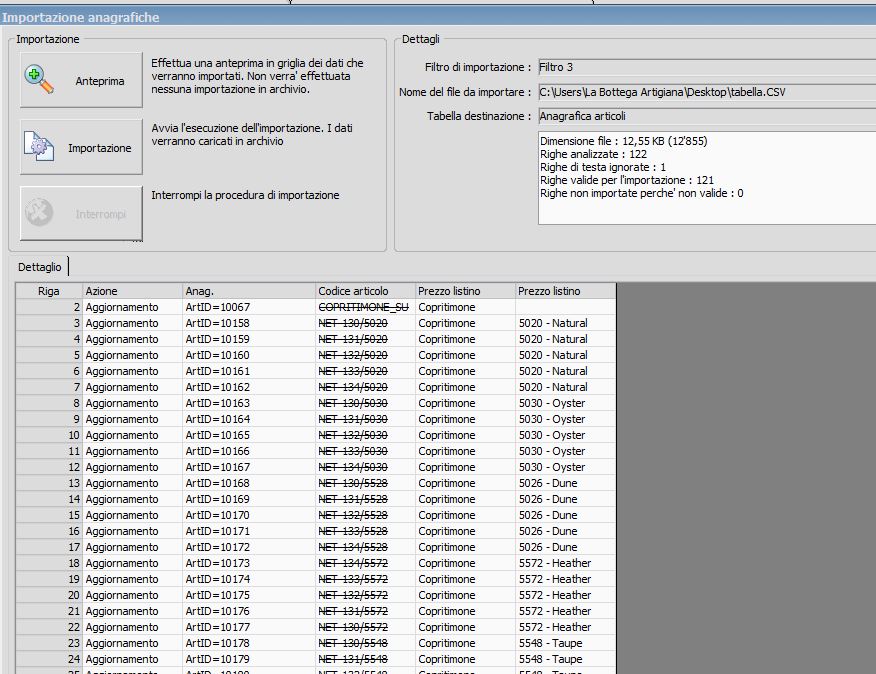The height and width of the screenshot is (674, 876).
Task: Click the disabled Interrompi cross icon
Action: click(39, 212)
